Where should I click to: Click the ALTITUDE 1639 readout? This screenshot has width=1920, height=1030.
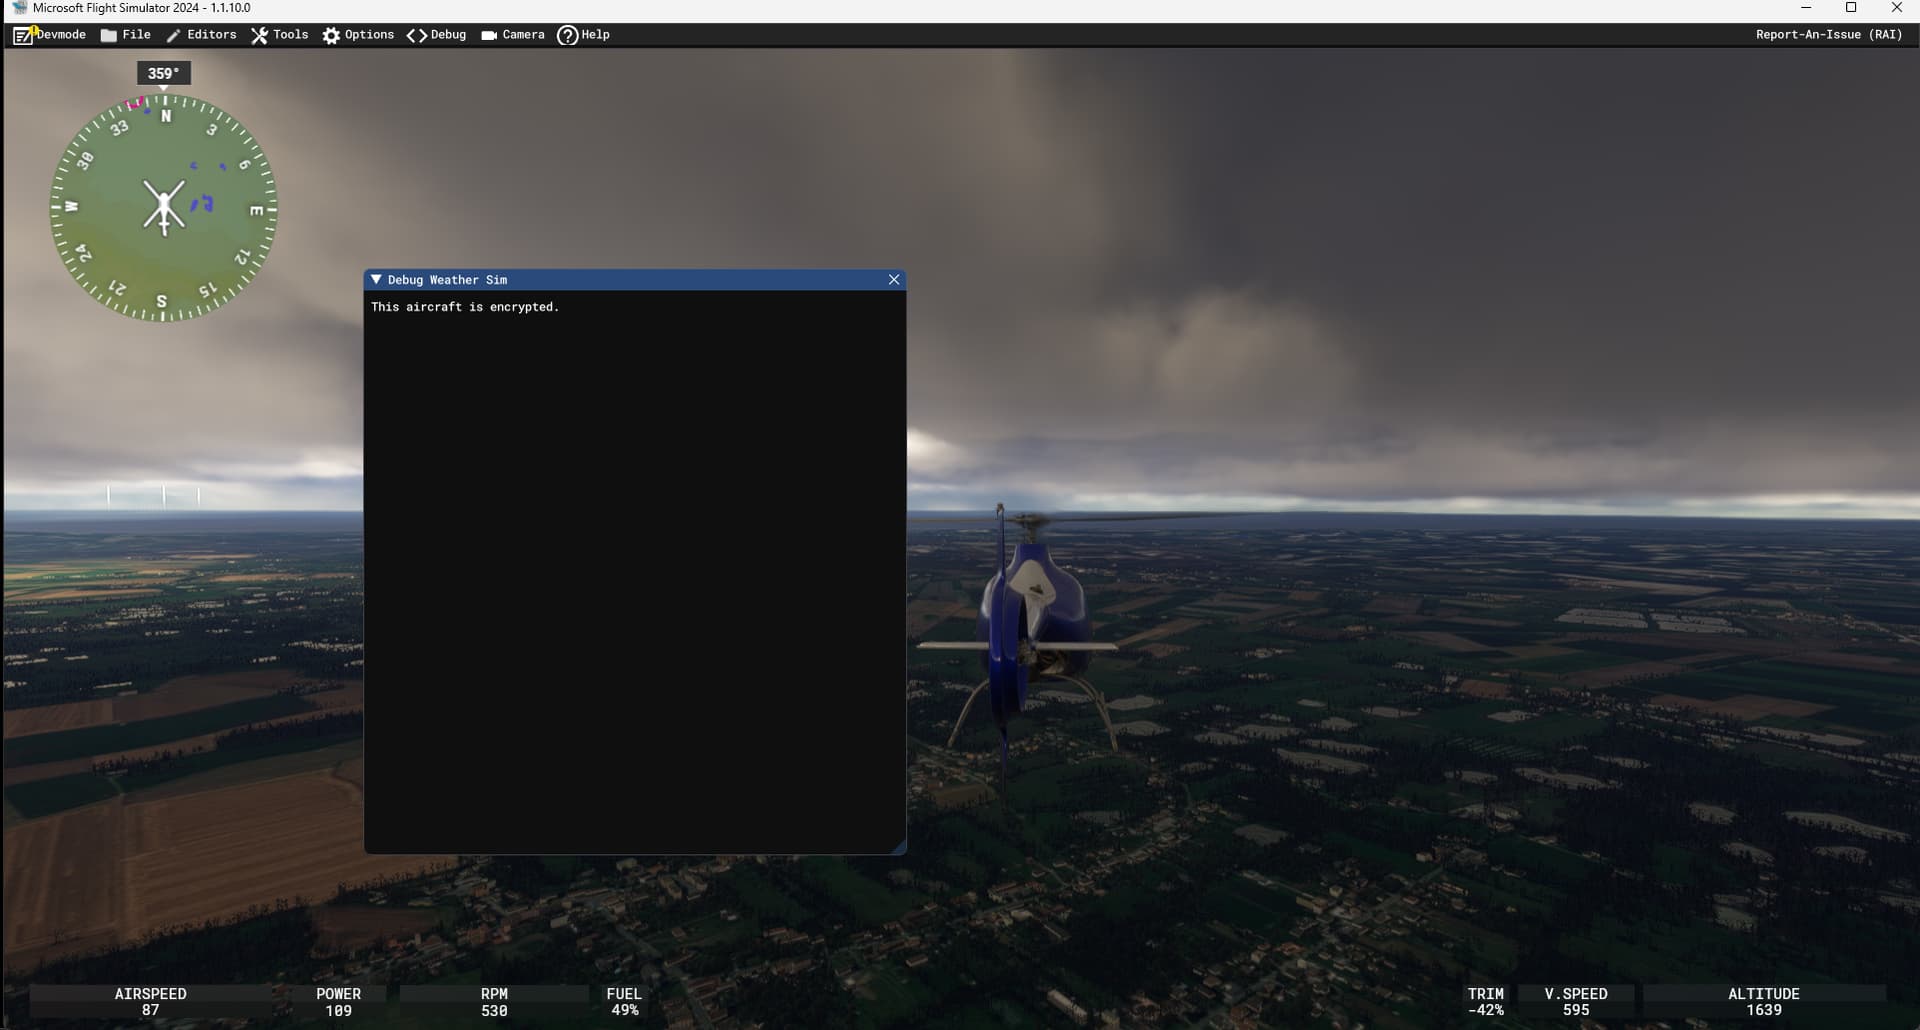coord(1764,1002)
